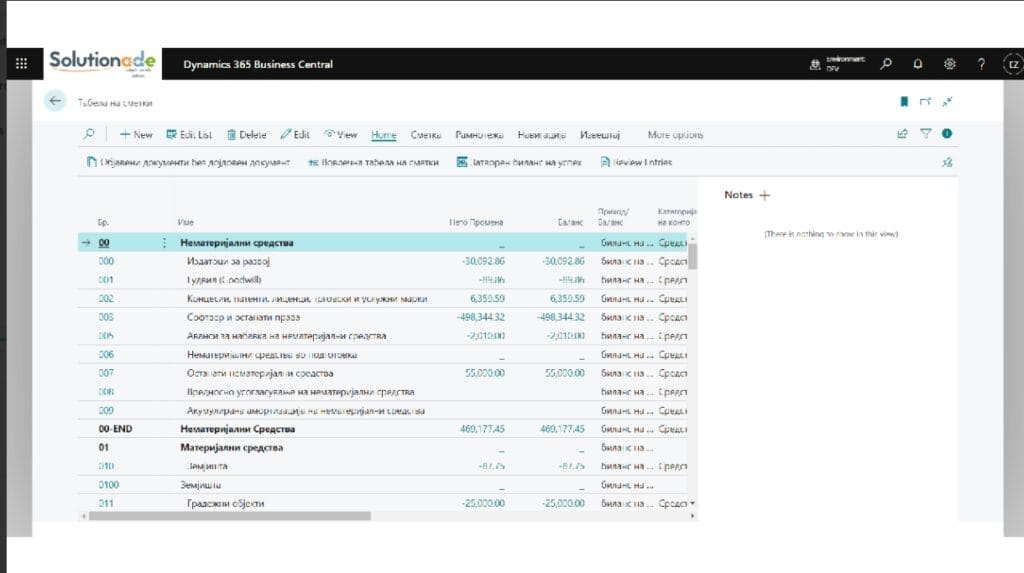The image size is (1024, 573).
Task: Open documents without incoming document action
Action: tap(188, 162)
